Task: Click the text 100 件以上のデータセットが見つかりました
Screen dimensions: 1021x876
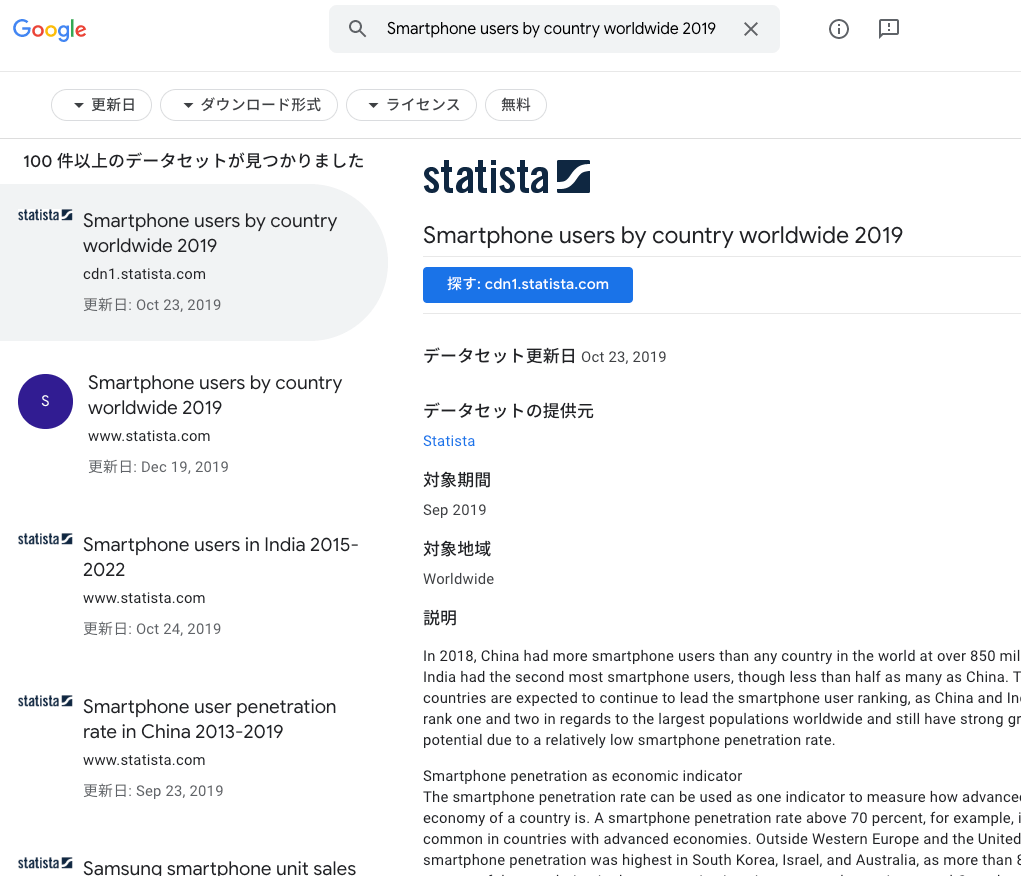Action: (193, 161)
